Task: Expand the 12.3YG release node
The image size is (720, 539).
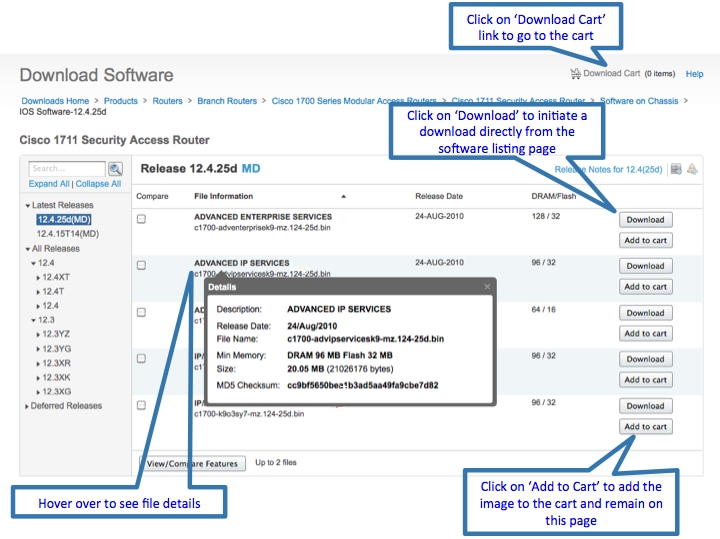Action: click(x=38, y=349)
